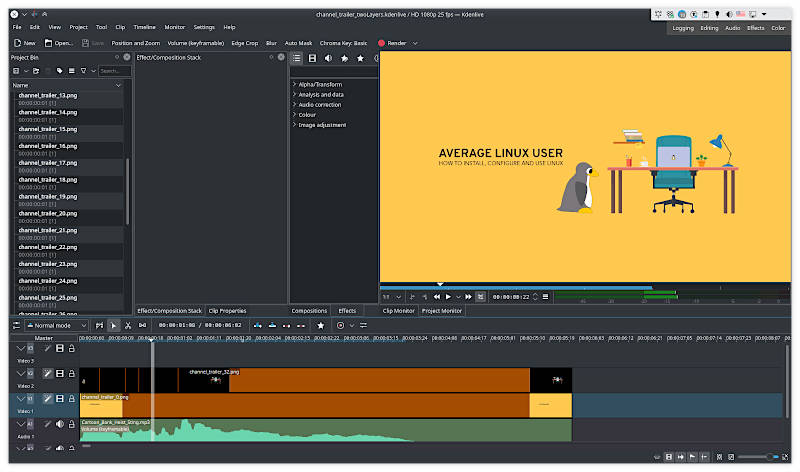Expand the Audio correction category
Image resolution: width=800 pixels, height=472 pixels.
294,105
